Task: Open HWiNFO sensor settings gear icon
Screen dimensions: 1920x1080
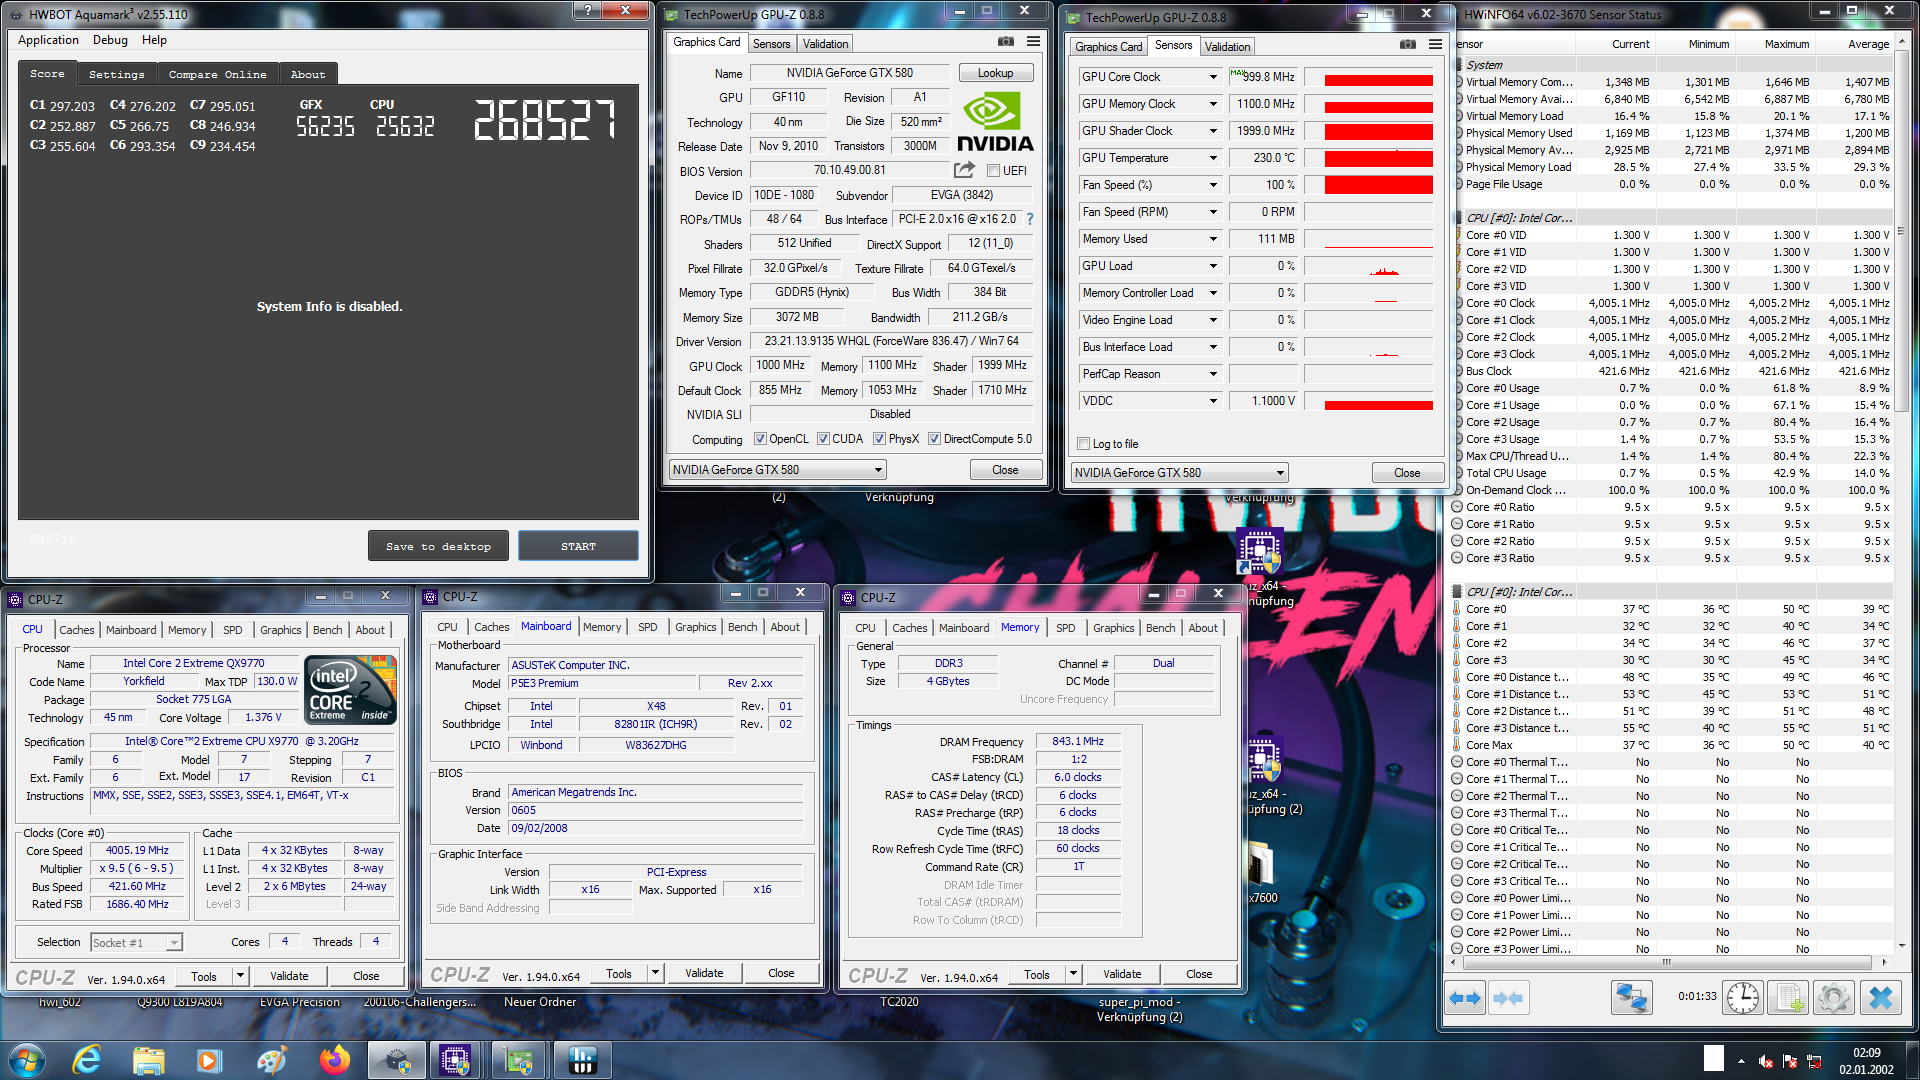Action: [1834, 998]
